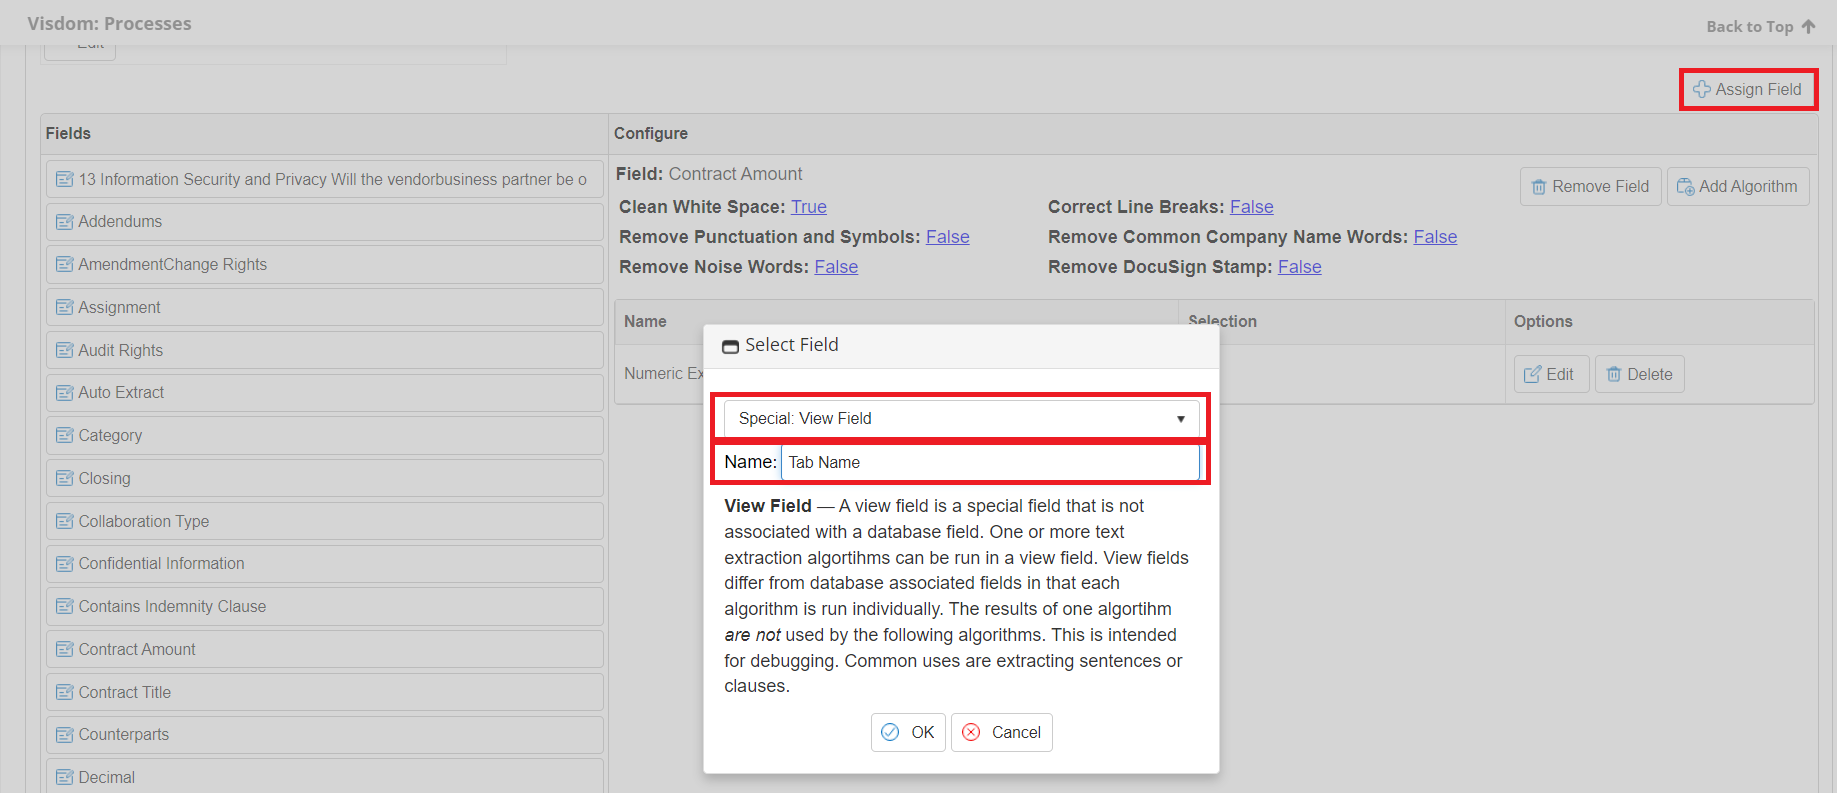The height and width of the screenshot is (793, 1837).
Task: Click the field icon beside AmendmentChange Rights
Action: (x=65, y=264)
